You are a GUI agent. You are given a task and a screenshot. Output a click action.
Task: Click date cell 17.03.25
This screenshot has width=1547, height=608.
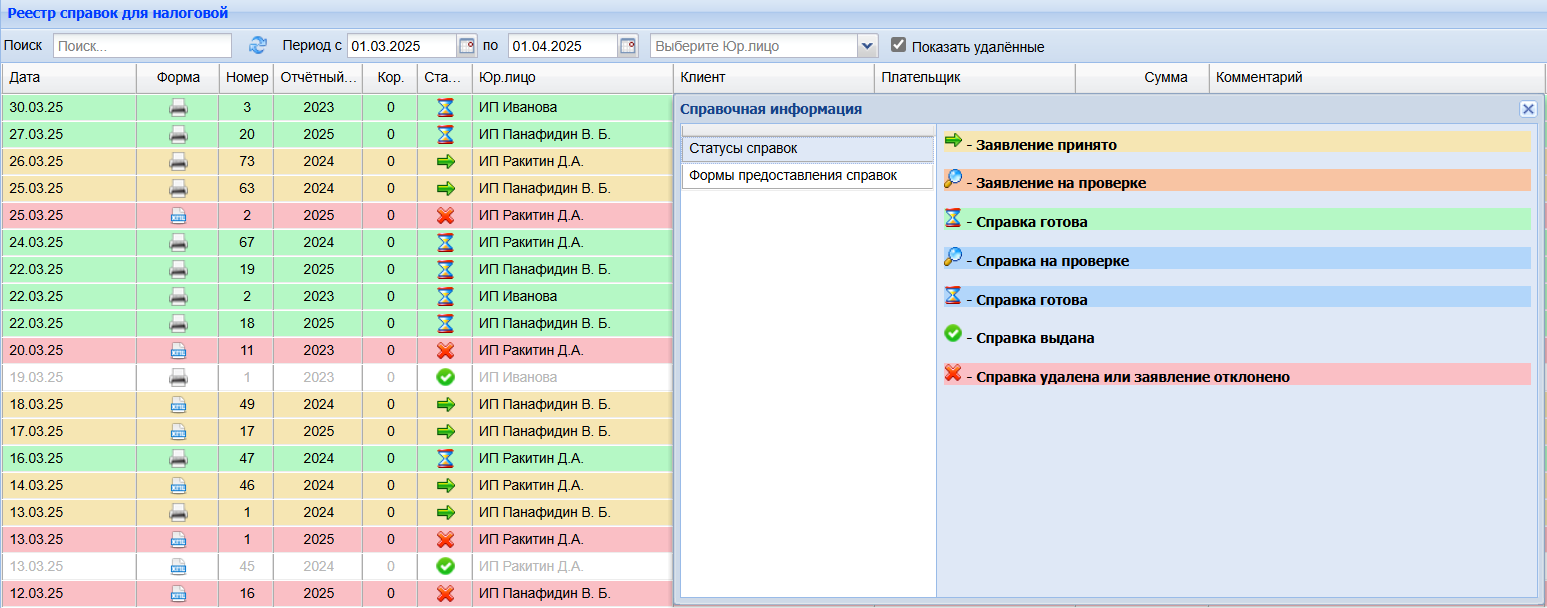pyautogui.click(x=69, y=431)
